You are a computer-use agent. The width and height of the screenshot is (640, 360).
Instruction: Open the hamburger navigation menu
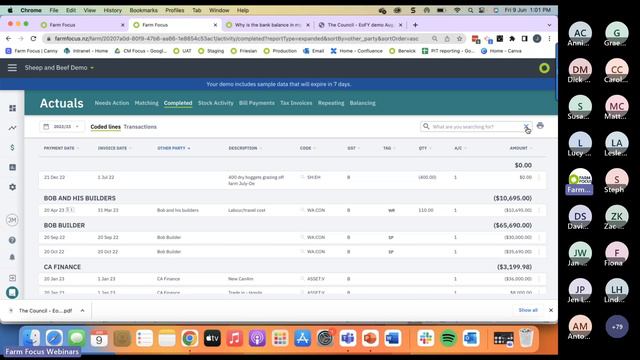coord(12,68)
